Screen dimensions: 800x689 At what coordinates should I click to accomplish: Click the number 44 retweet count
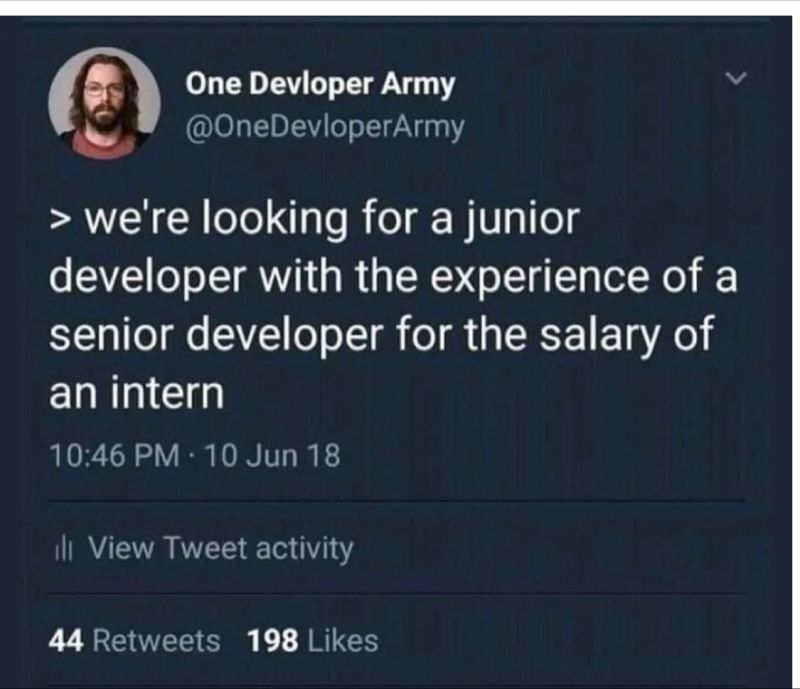point(66,640)
